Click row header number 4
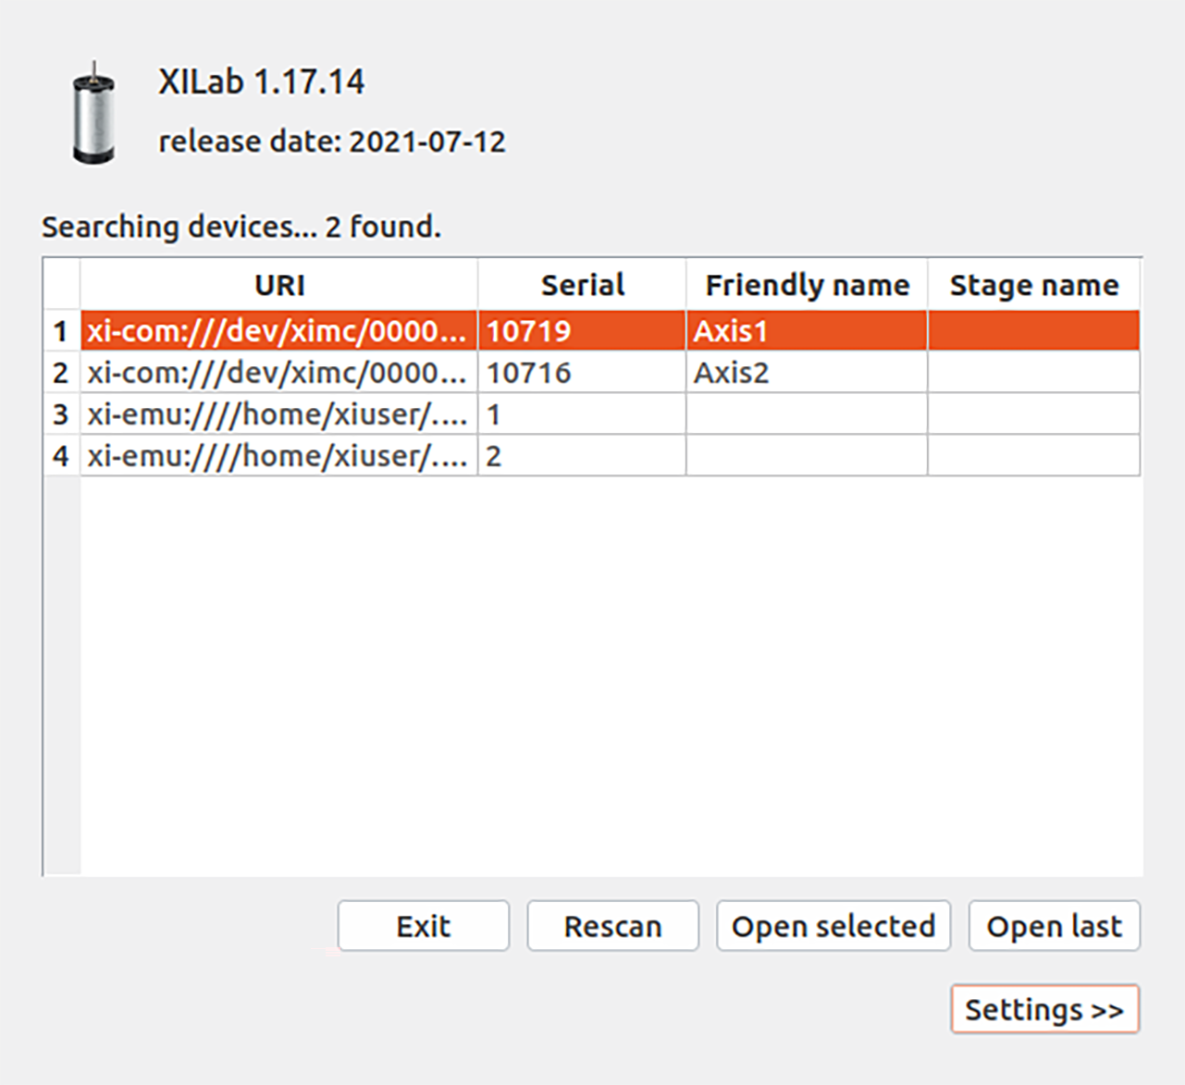The height and width of the screenshot is (1085, 1185). coord(61,456)
